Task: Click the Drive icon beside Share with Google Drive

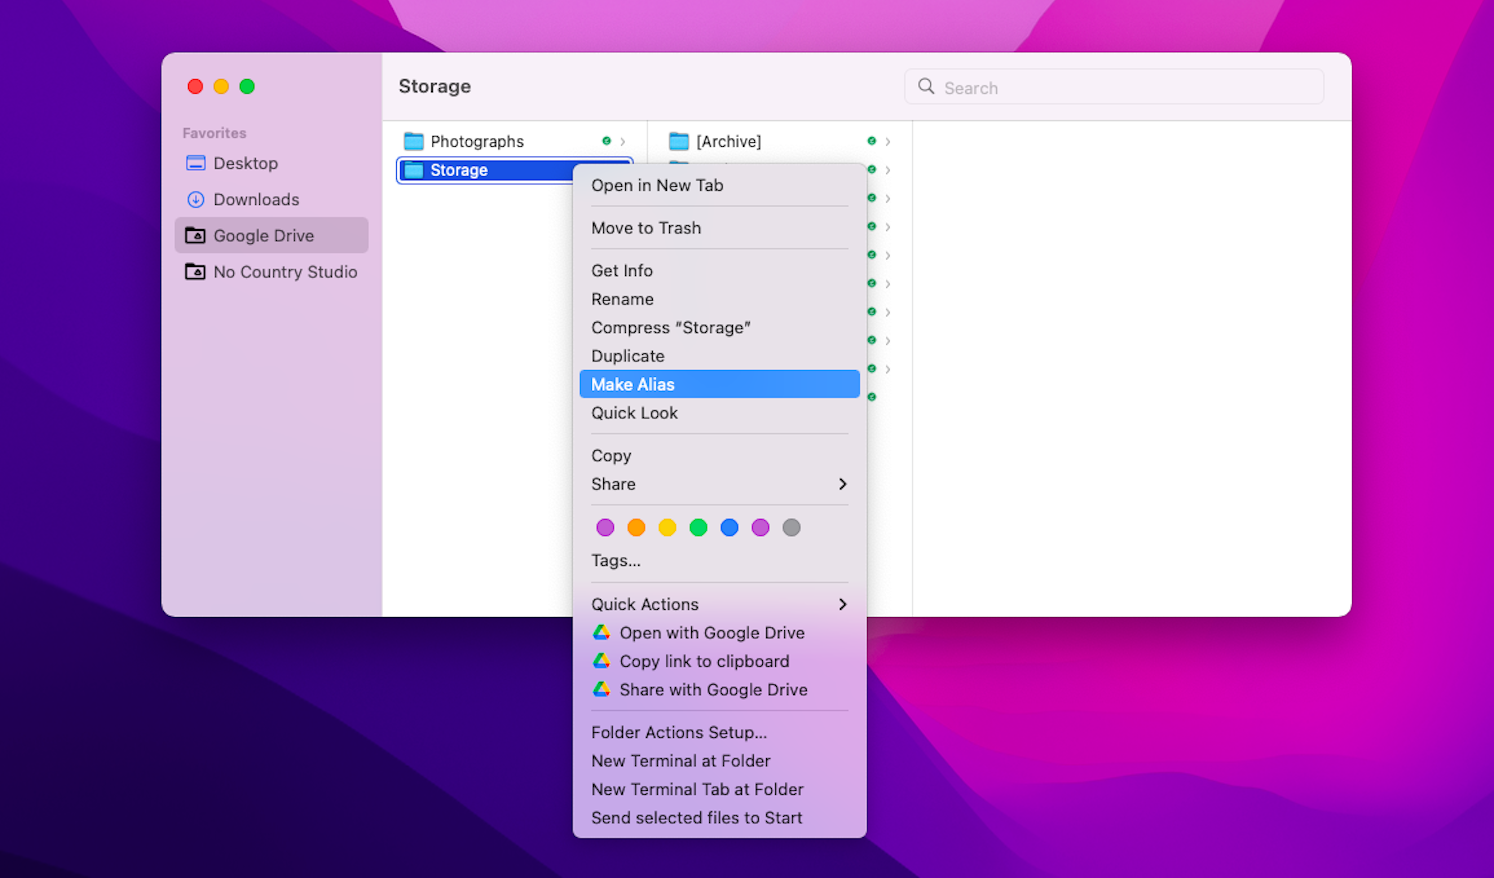Action: [x=602, y=690]
